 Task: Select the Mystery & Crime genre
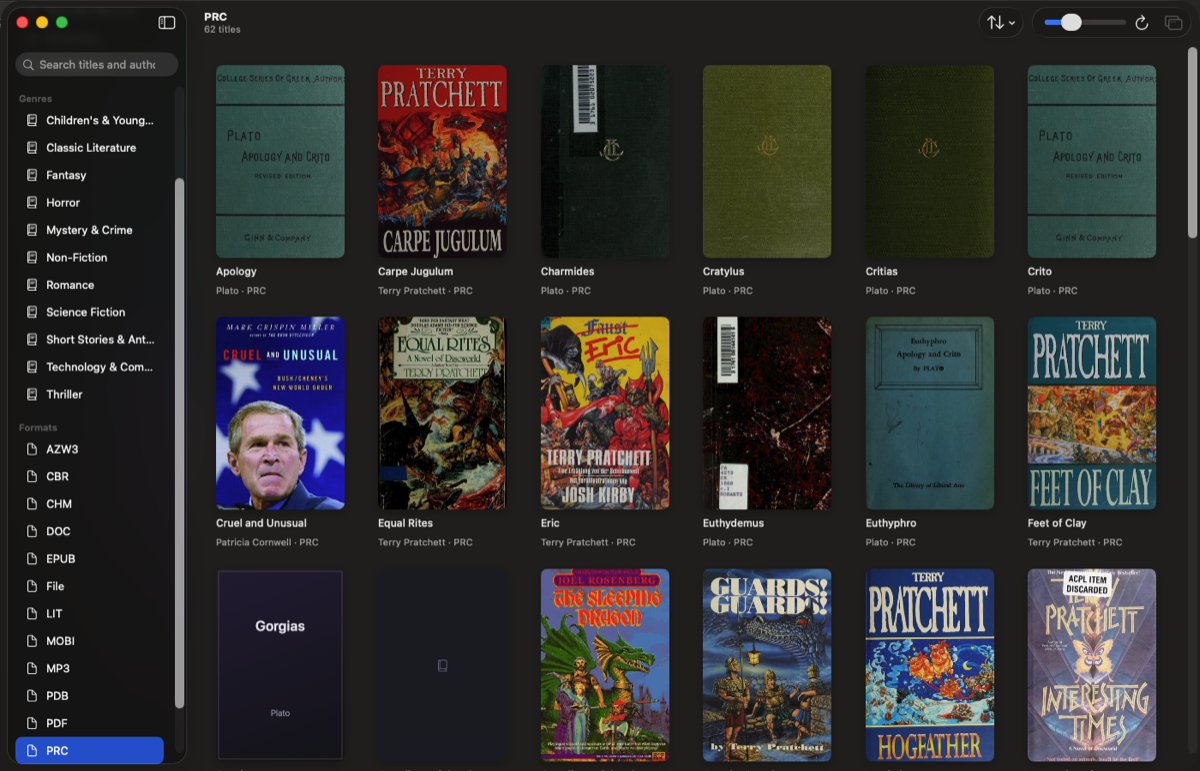tap(90, 230)
